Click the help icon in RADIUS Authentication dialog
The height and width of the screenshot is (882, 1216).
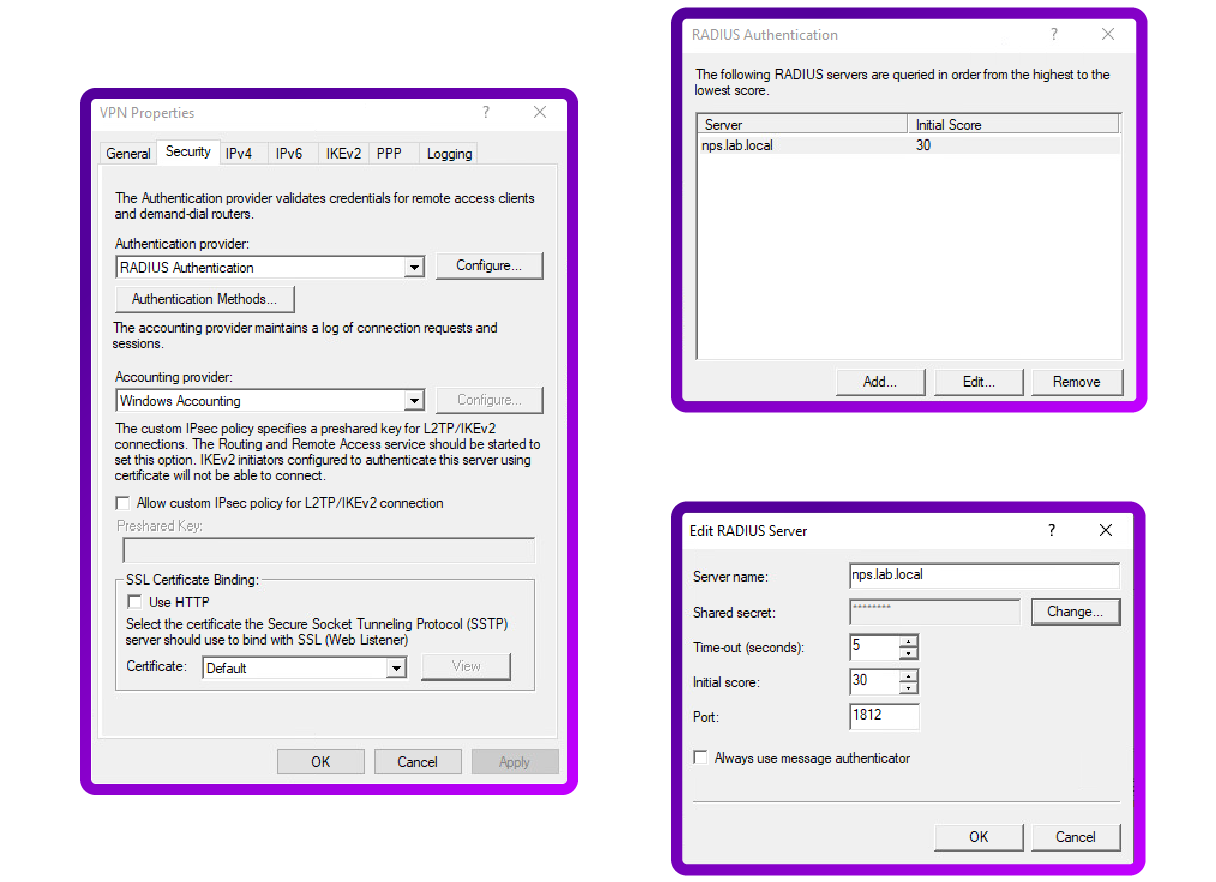coord(1054,34)
